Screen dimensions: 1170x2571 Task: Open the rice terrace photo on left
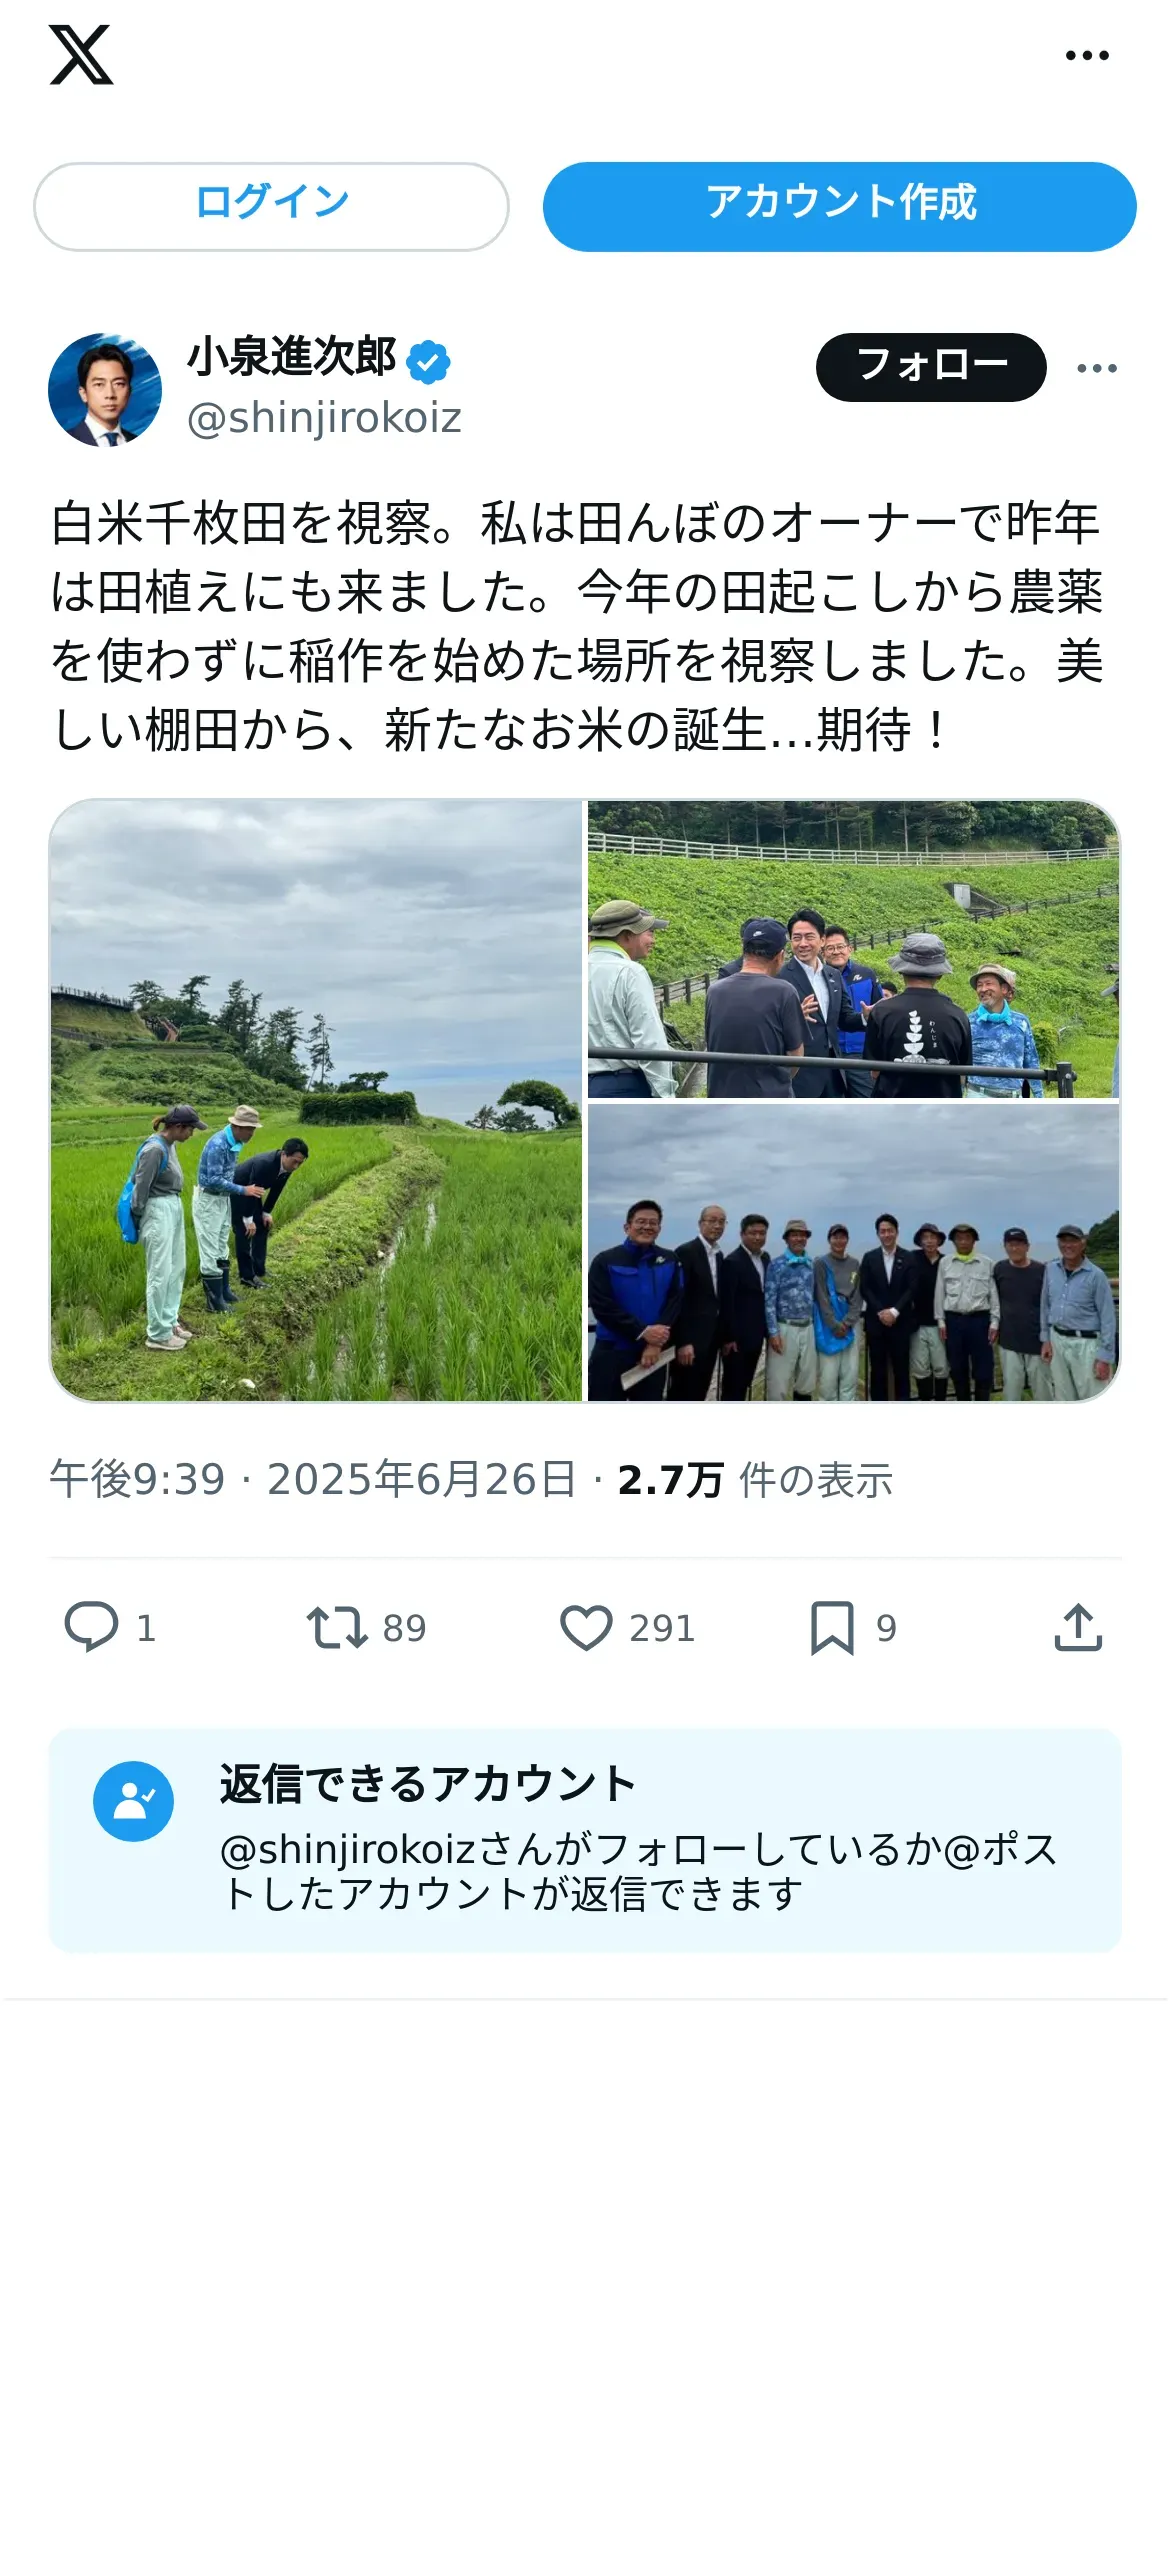click(x=316, y=1100)
